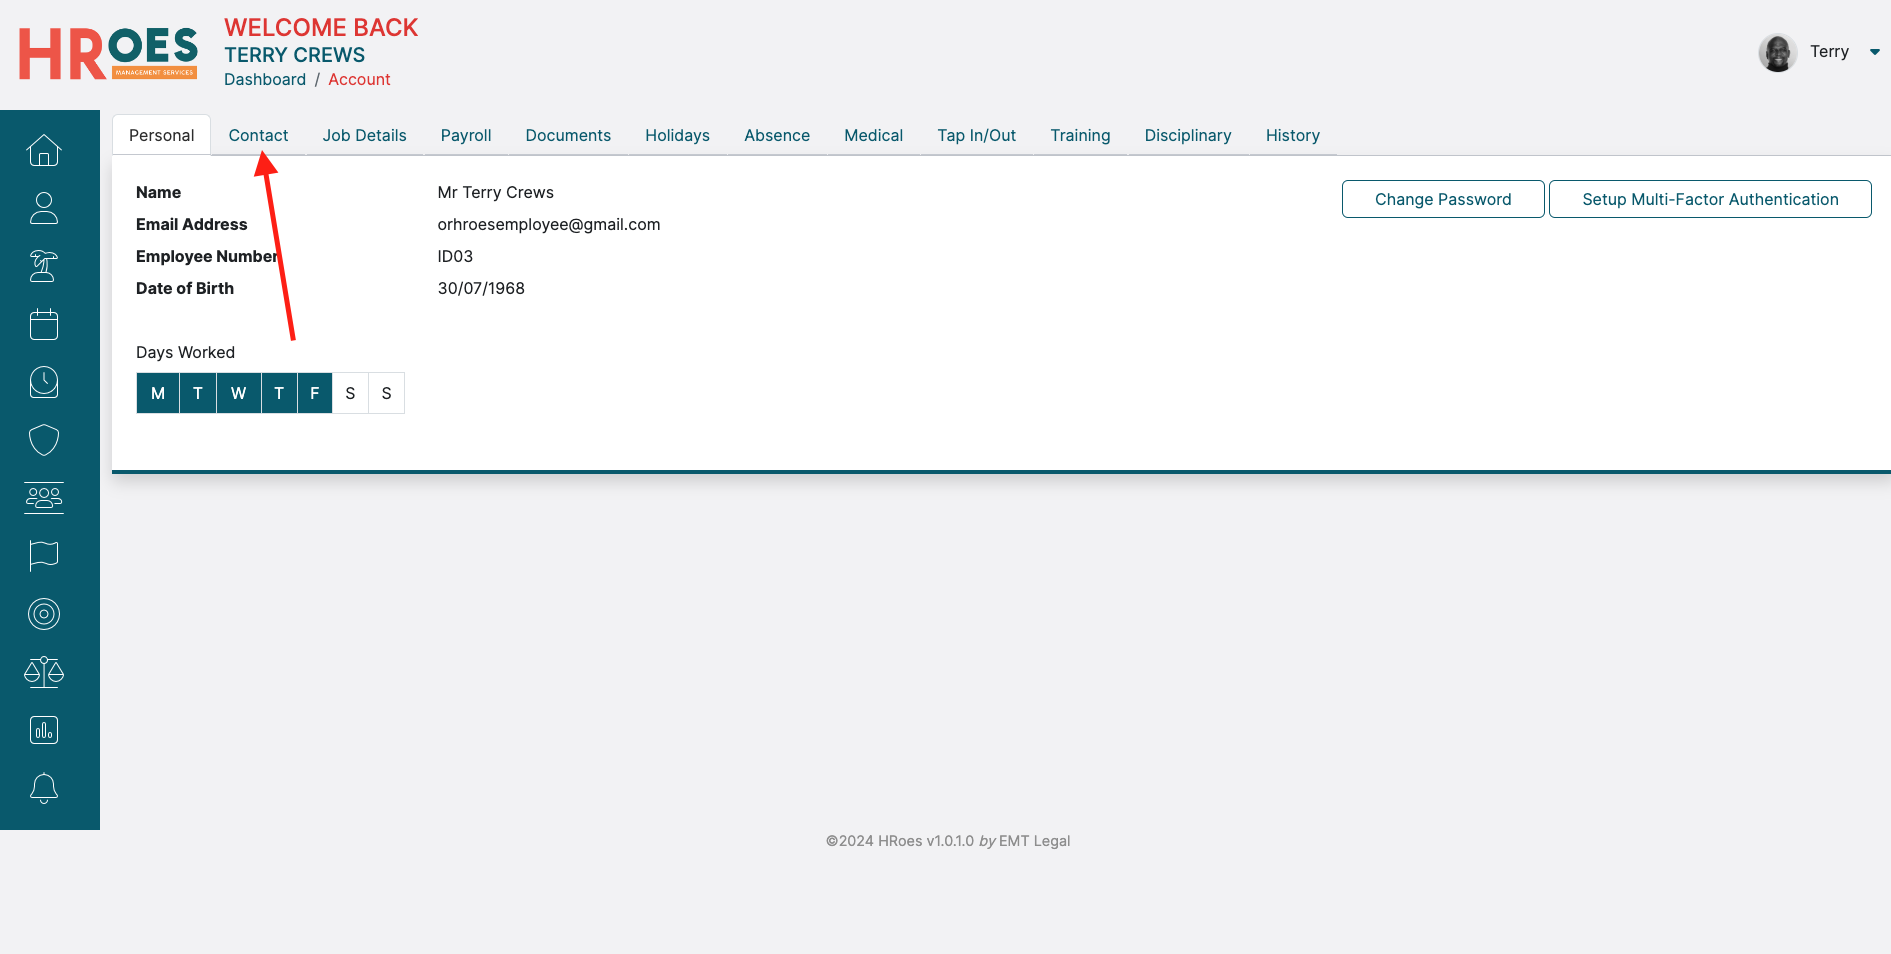
Task: Toggle Friday in Days Worked
Action: click(314, 393)
